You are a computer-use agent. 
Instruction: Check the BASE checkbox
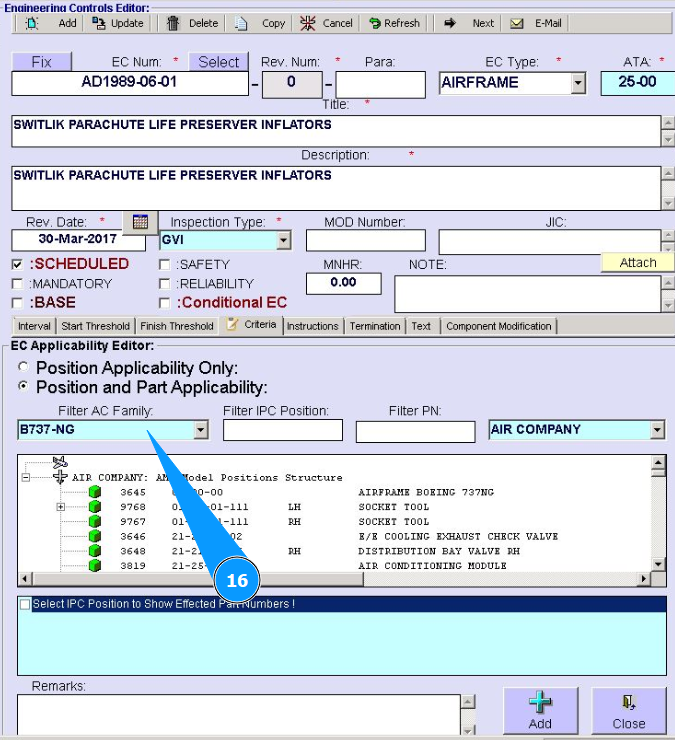coord(18,303)
